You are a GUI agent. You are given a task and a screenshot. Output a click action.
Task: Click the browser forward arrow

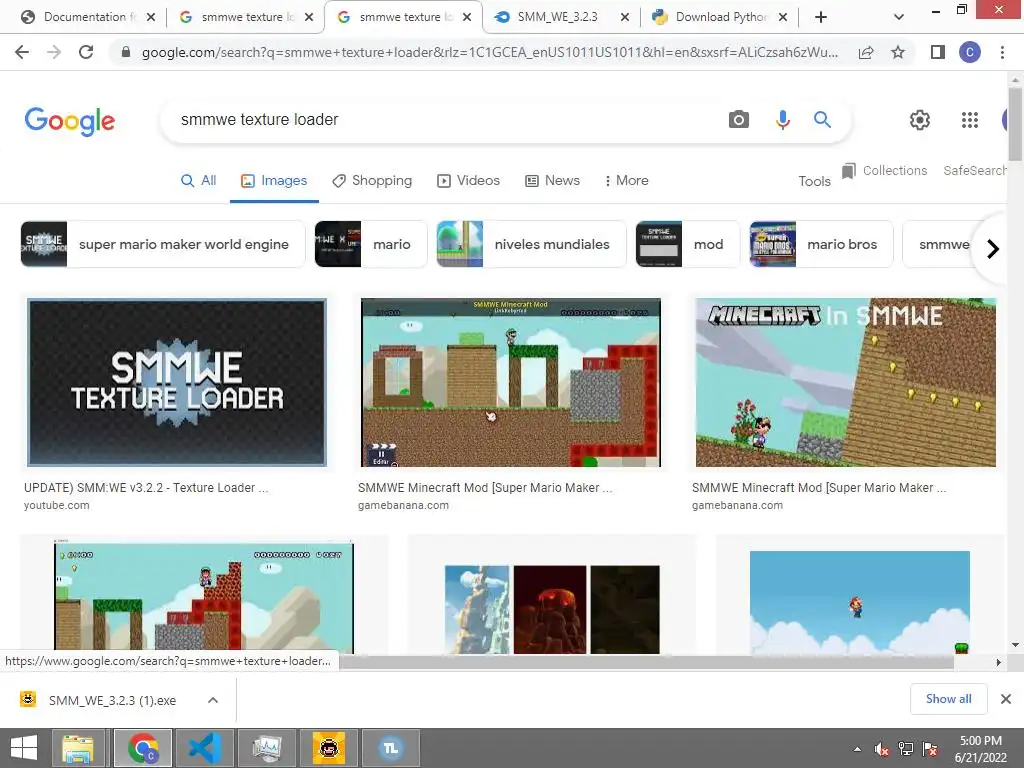pos(54,52)
